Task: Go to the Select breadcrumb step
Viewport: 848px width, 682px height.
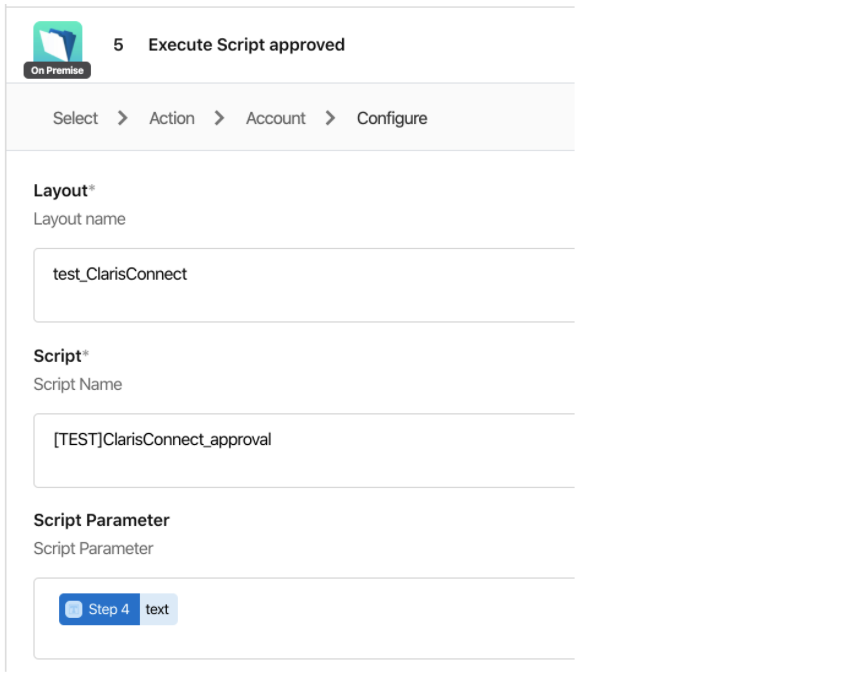Action: pyautogui.click(x=75, y=118)
